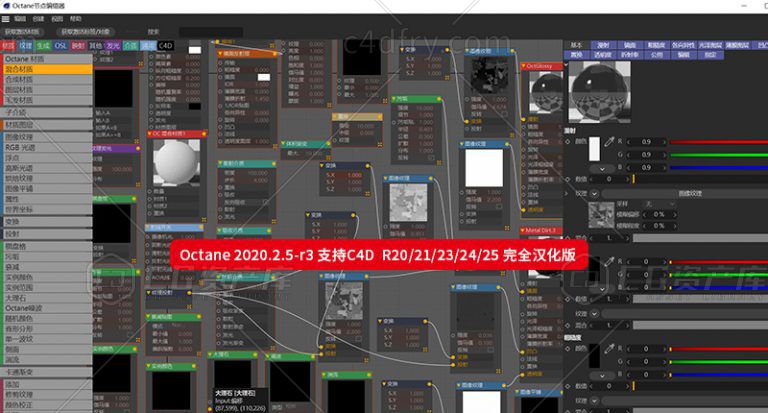The image size is (768, 413).
Task: Adjust the red R channel slider
Action: pyautogui.click(x=719, y=142)
